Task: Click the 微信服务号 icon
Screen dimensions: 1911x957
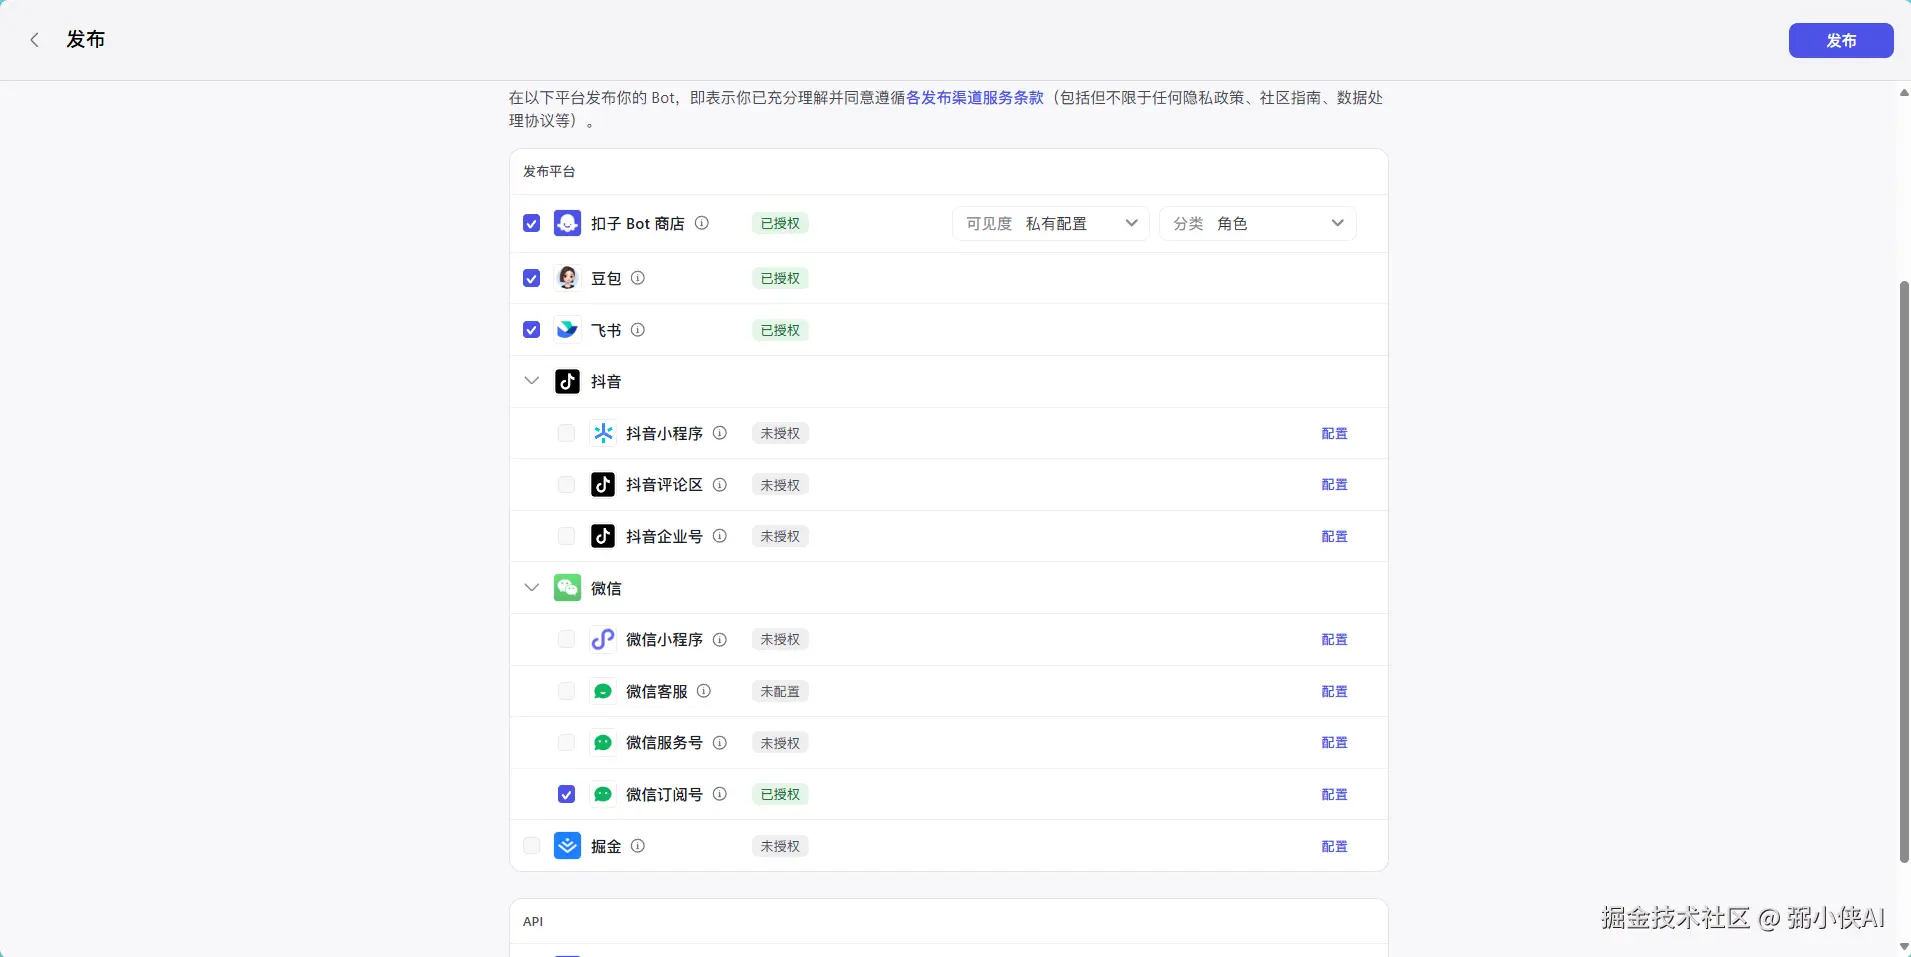Action: 603,742
